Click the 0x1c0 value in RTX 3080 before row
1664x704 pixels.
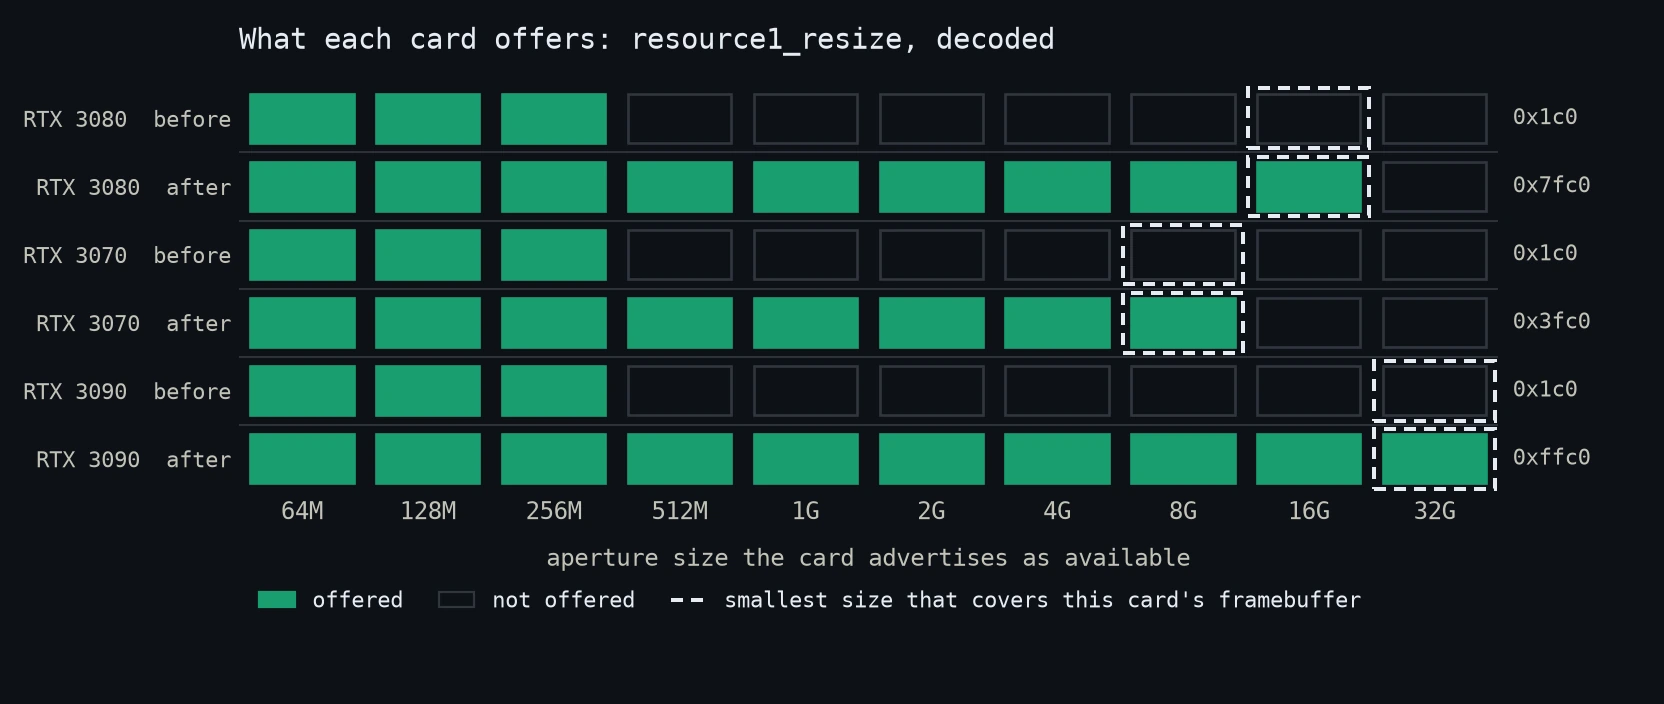point(1545,117)
